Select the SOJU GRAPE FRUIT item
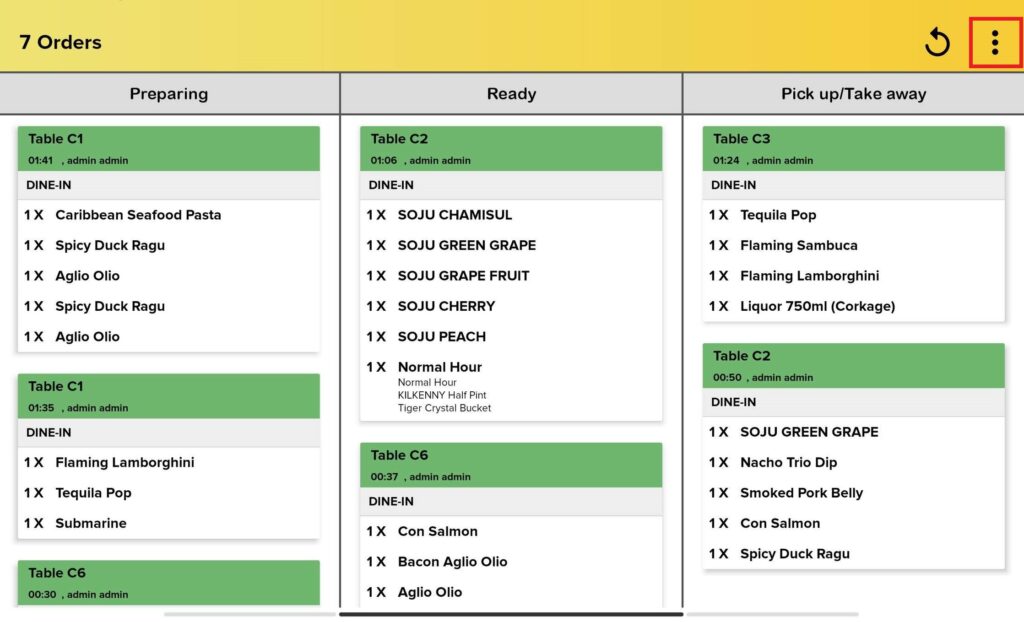This screenshot has height=622, width=1024. point(464,276)
